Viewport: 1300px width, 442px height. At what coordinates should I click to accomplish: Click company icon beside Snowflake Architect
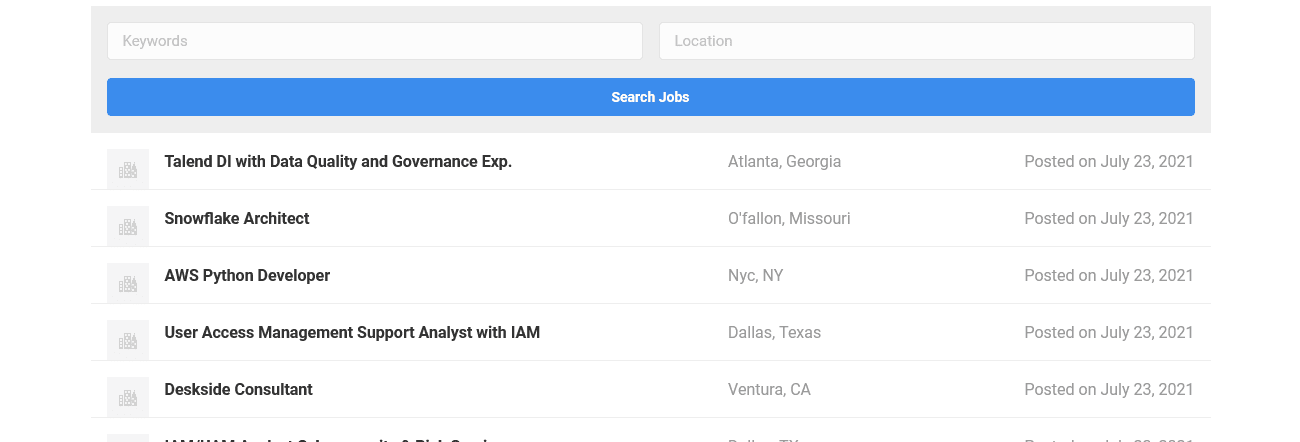coord(128,226)
